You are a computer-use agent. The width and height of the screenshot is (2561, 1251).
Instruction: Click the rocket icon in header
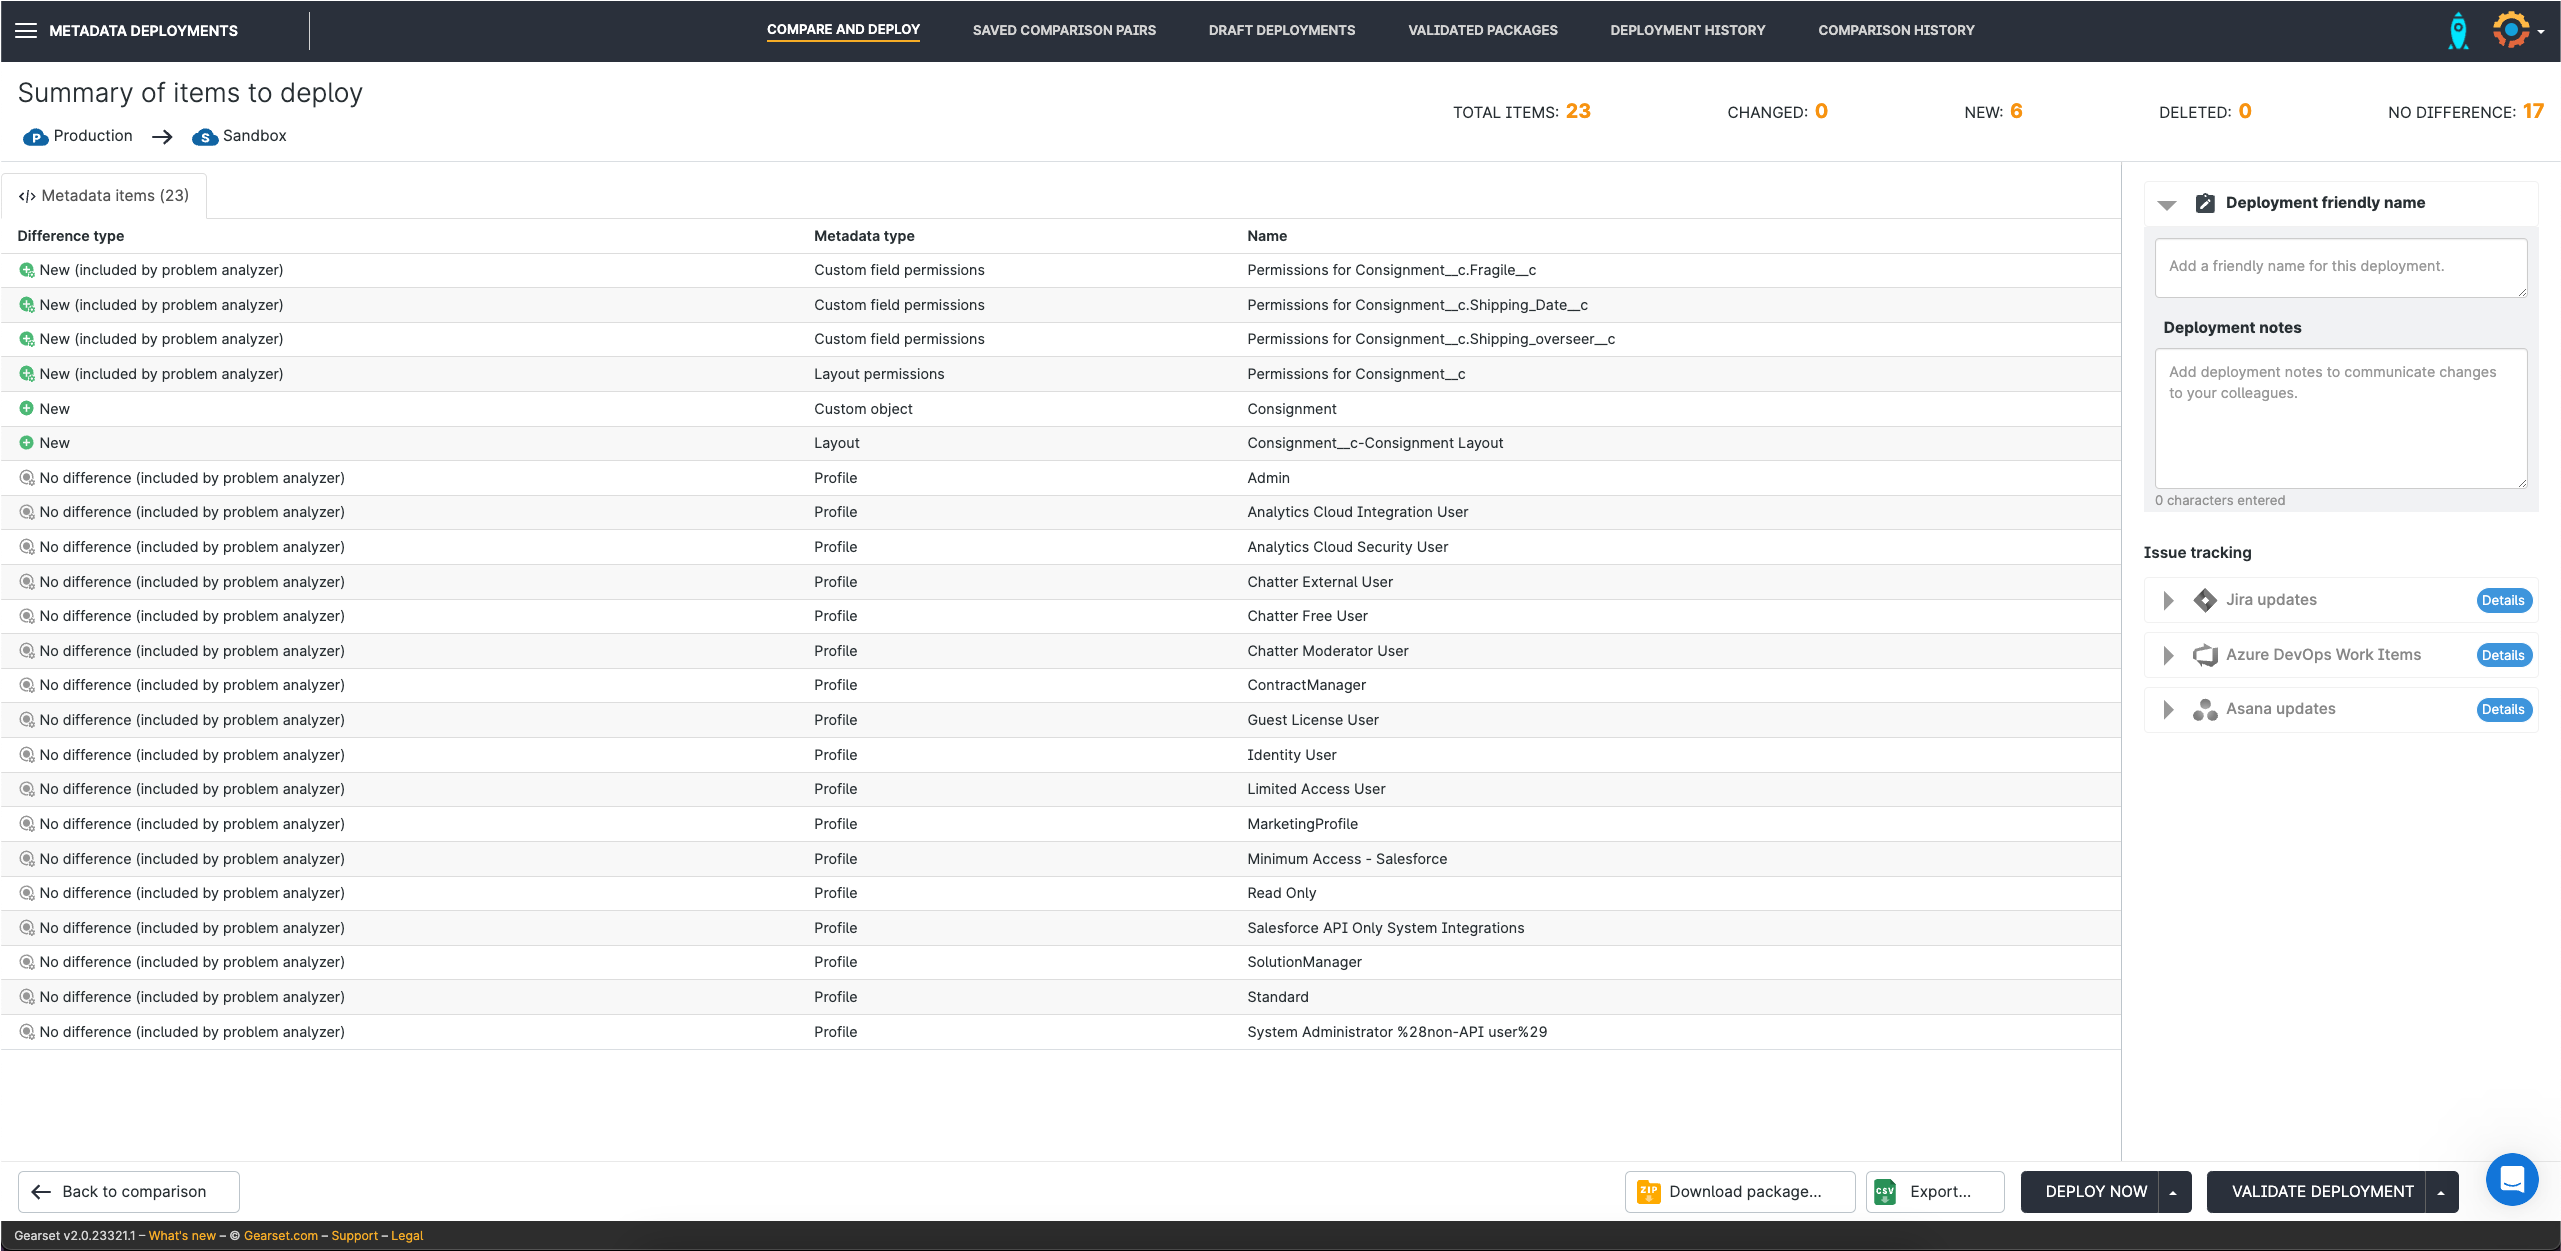(2457, 31)
